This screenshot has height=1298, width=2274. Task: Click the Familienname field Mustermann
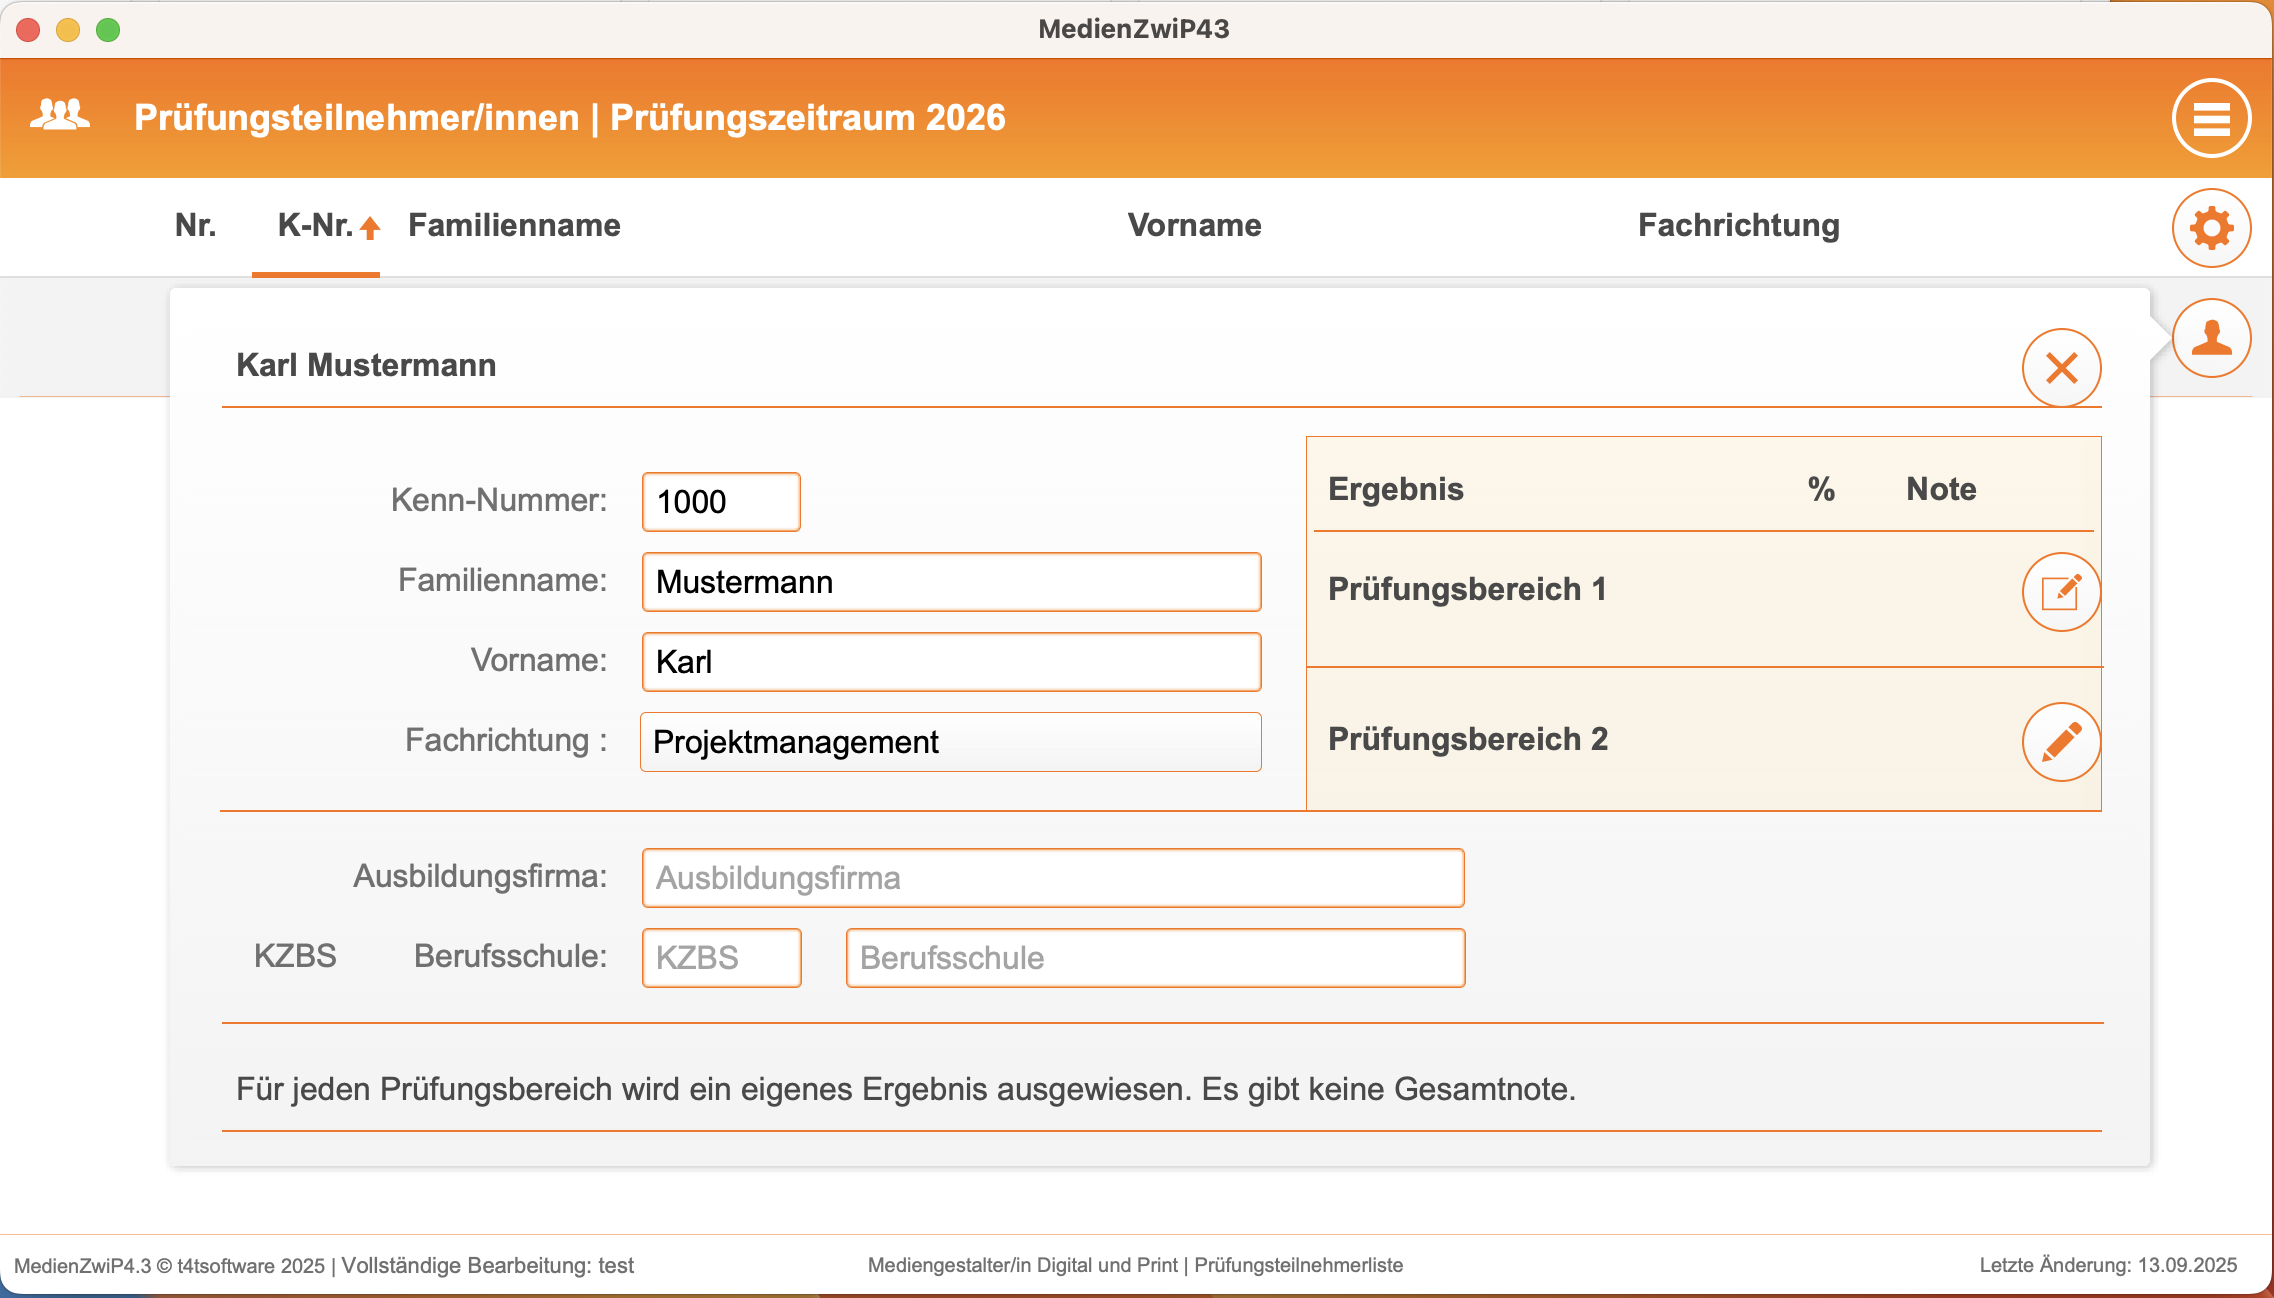(950, 582)
